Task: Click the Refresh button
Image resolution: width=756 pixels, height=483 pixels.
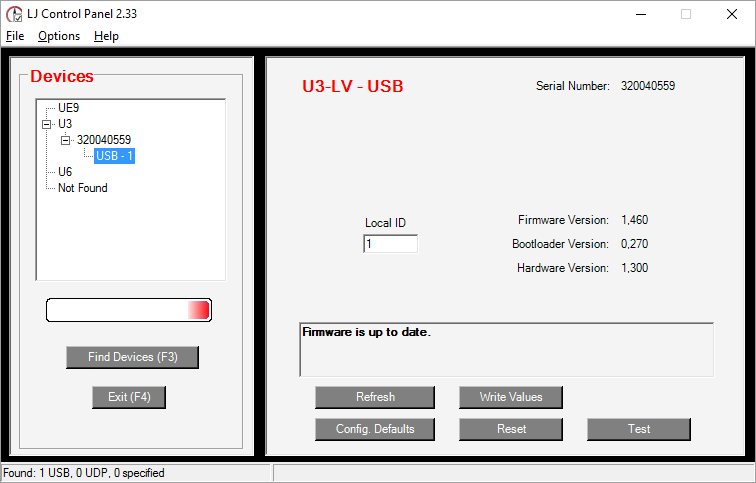Action: 375,397
